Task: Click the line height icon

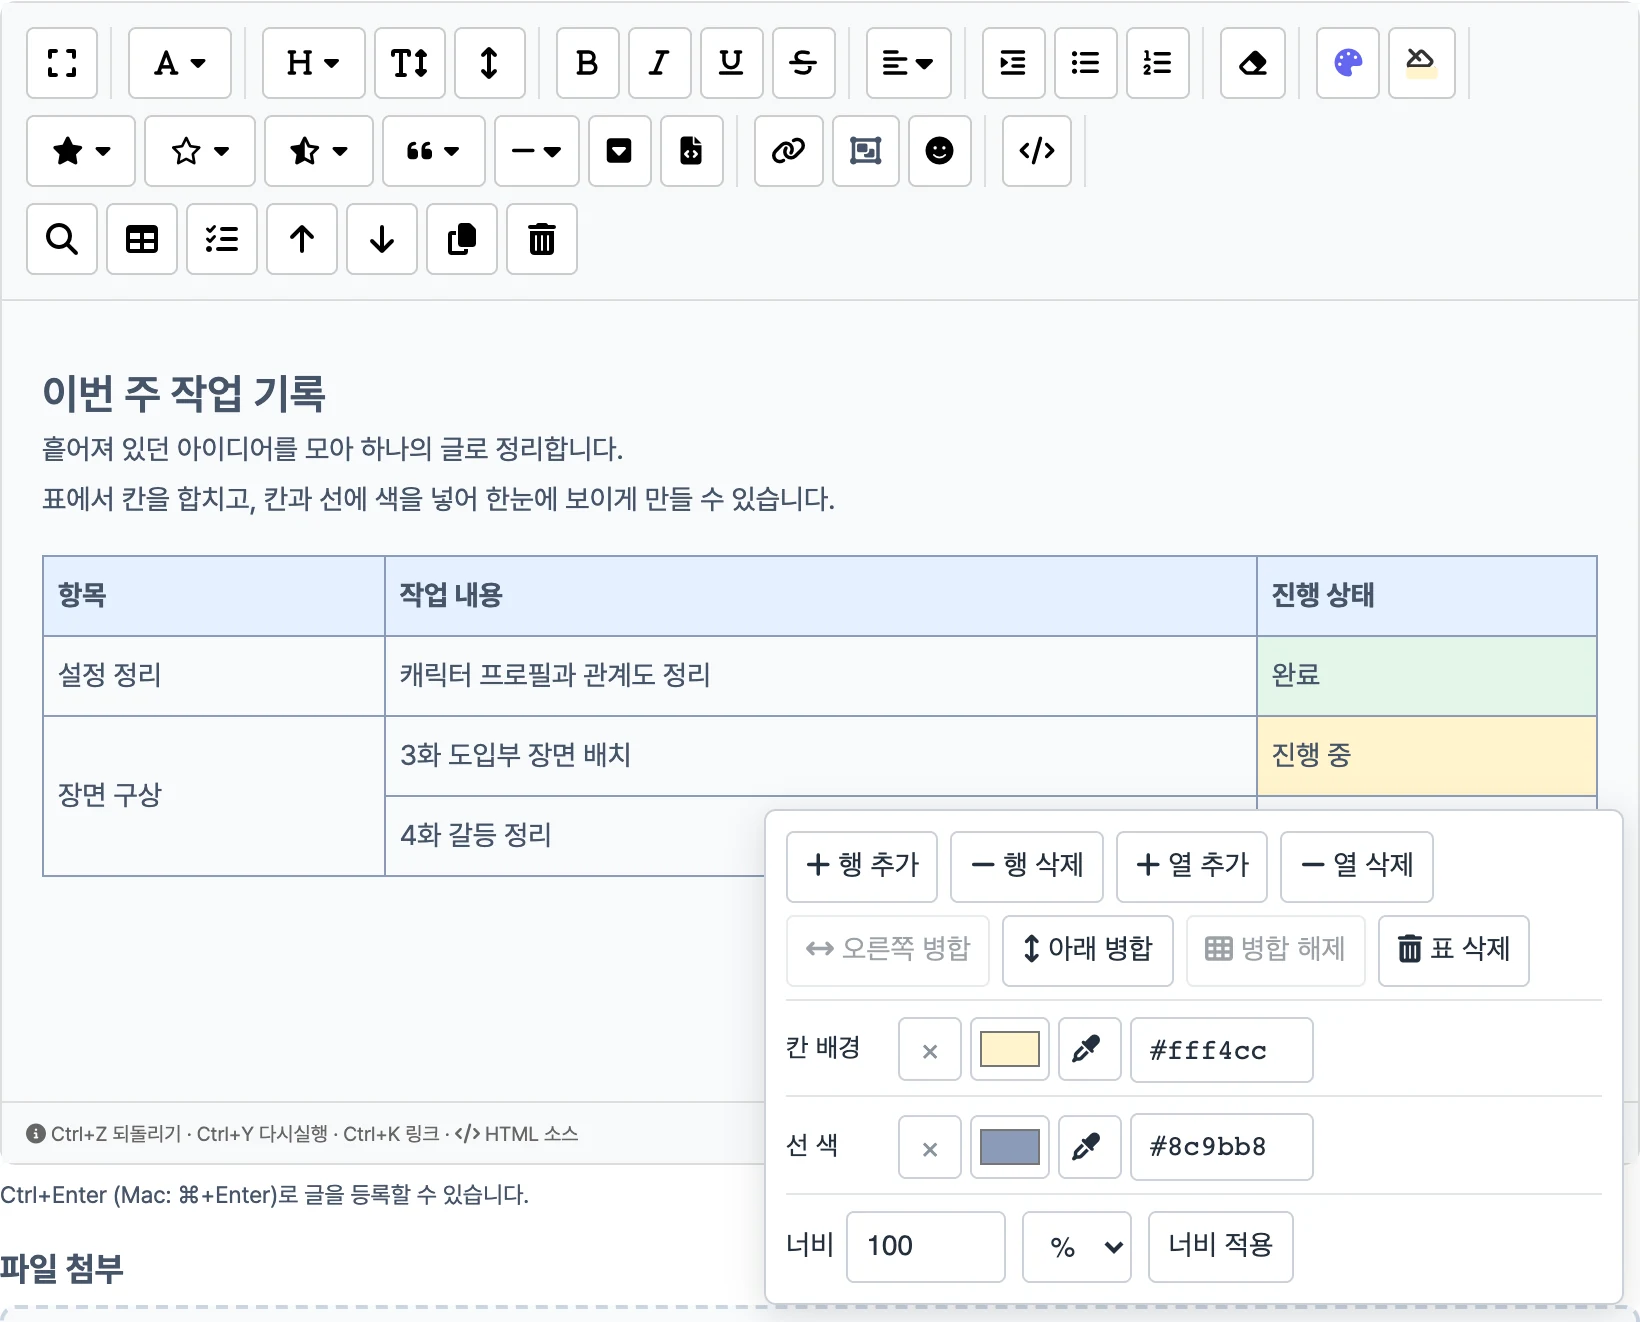Action: (x=490, y=63)
